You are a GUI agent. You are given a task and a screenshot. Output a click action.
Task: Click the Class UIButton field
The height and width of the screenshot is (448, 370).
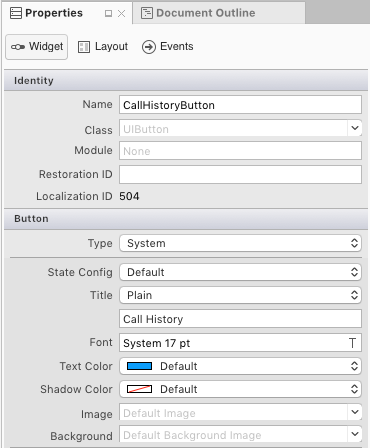click(x=233, y=128)
